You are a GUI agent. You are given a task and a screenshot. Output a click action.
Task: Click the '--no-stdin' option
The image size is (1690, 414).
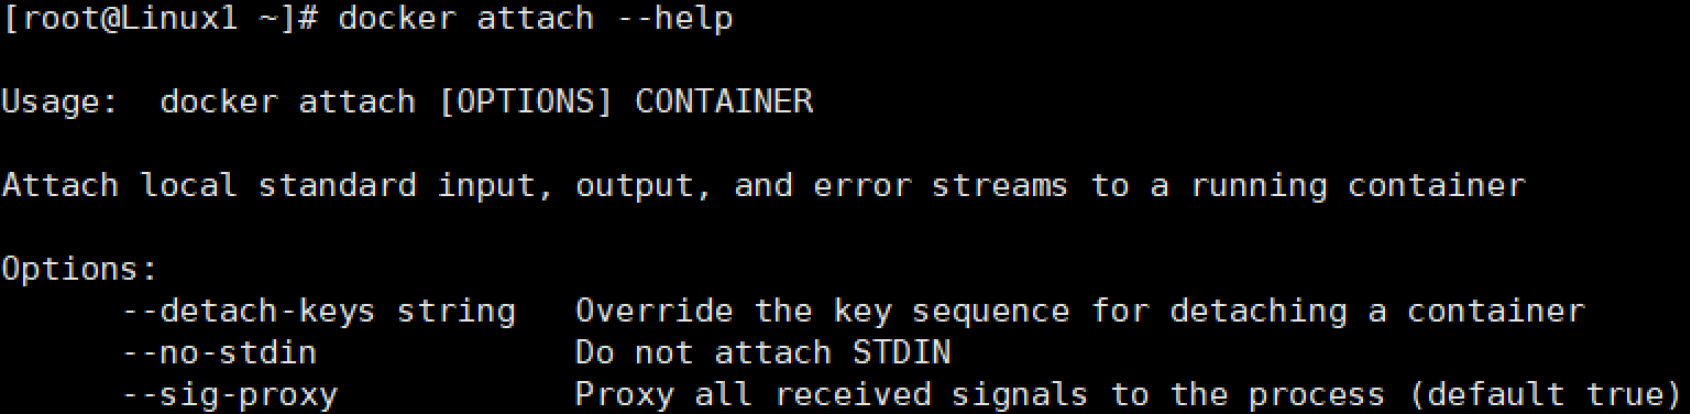coord(219,353)
